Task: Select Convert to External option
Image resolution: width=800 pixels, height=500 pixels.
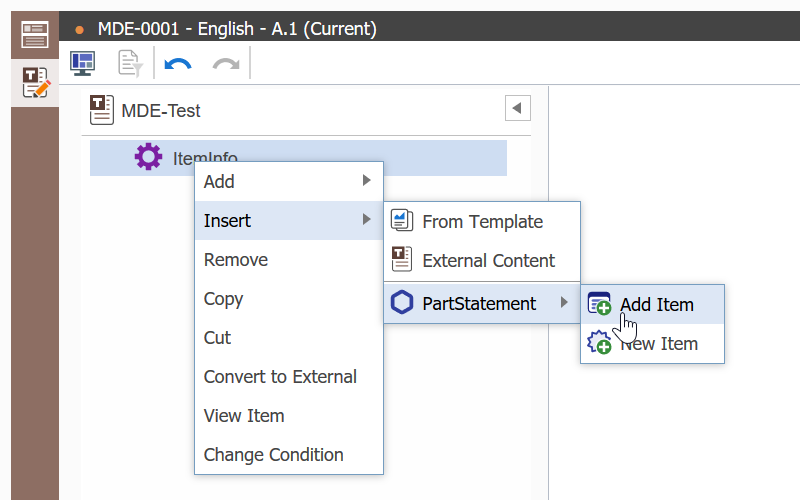Action: click(280, 376)
